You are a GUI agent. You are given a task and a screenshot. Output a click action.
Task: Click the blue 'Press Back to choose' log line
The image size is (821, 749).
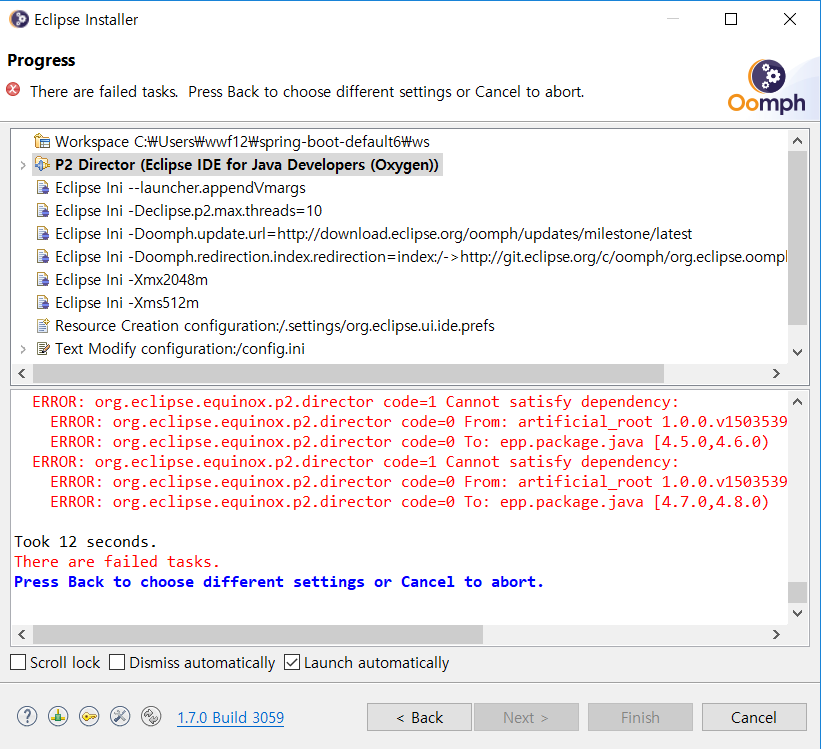[279, 581]
